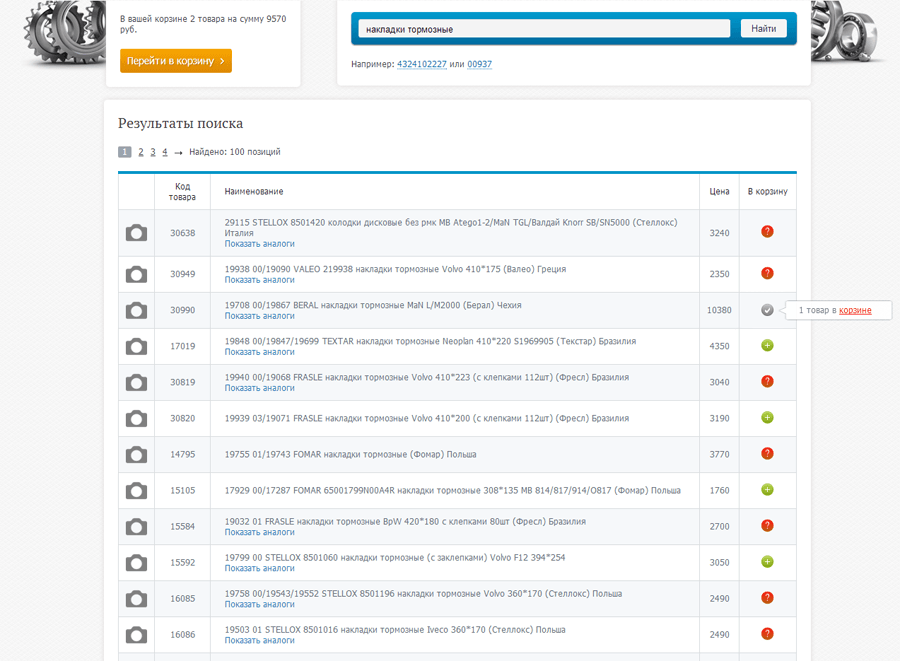Open photo for product 15105

[136, 491]
